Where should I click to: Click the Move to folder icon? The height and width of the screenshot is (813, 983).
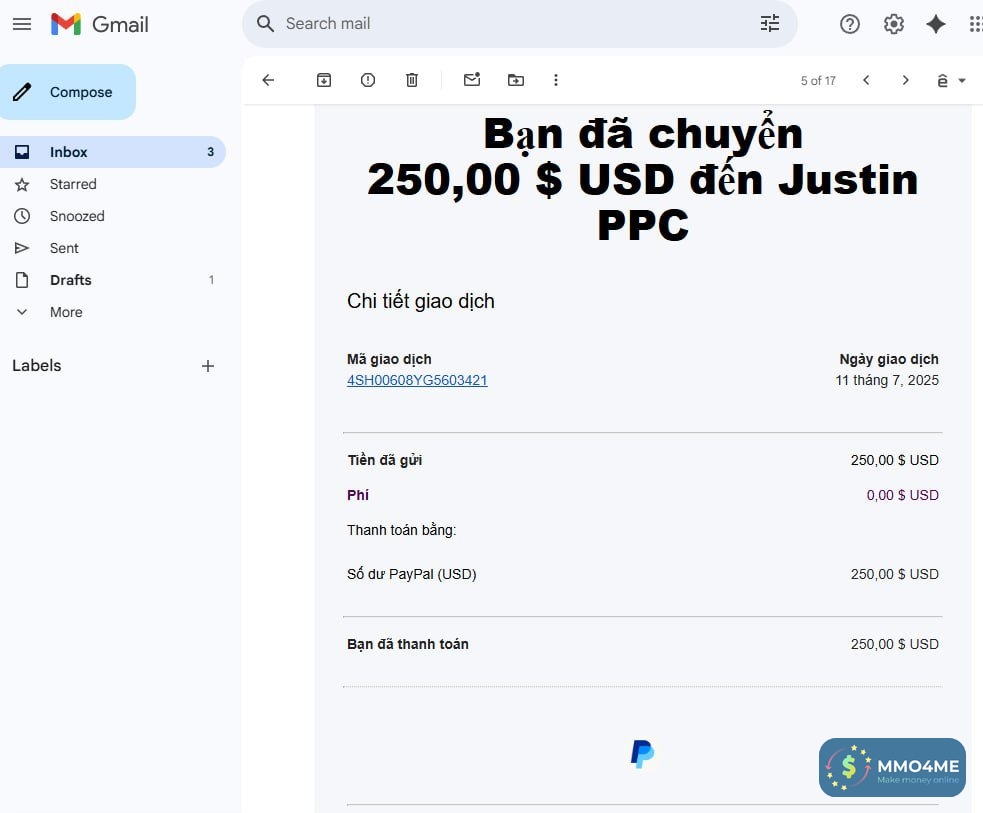pos(516,80)
